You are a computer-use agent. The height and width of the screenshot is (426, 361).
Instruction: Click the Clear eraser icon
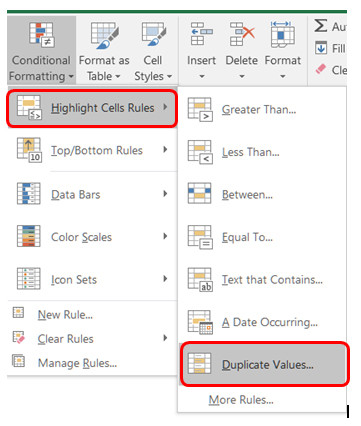click(321, 69)
